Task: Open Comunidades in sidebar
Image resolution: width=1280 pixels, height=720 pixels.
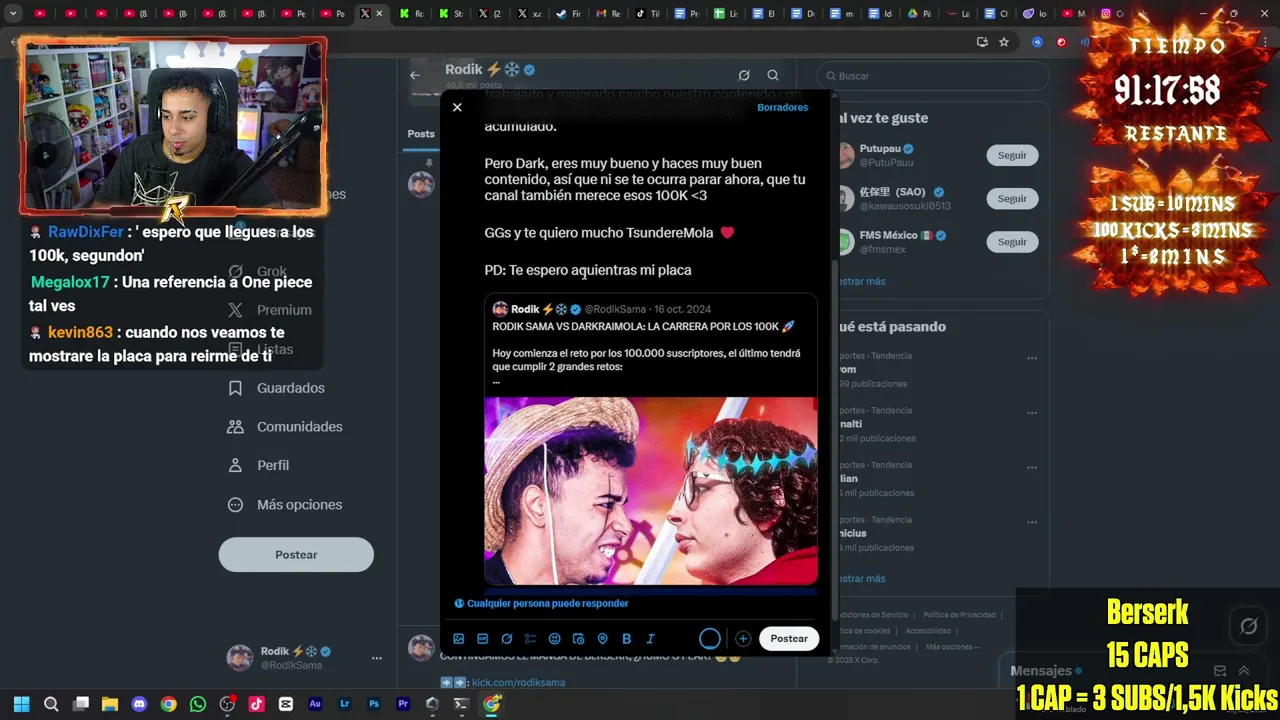Action: (285, 427)
